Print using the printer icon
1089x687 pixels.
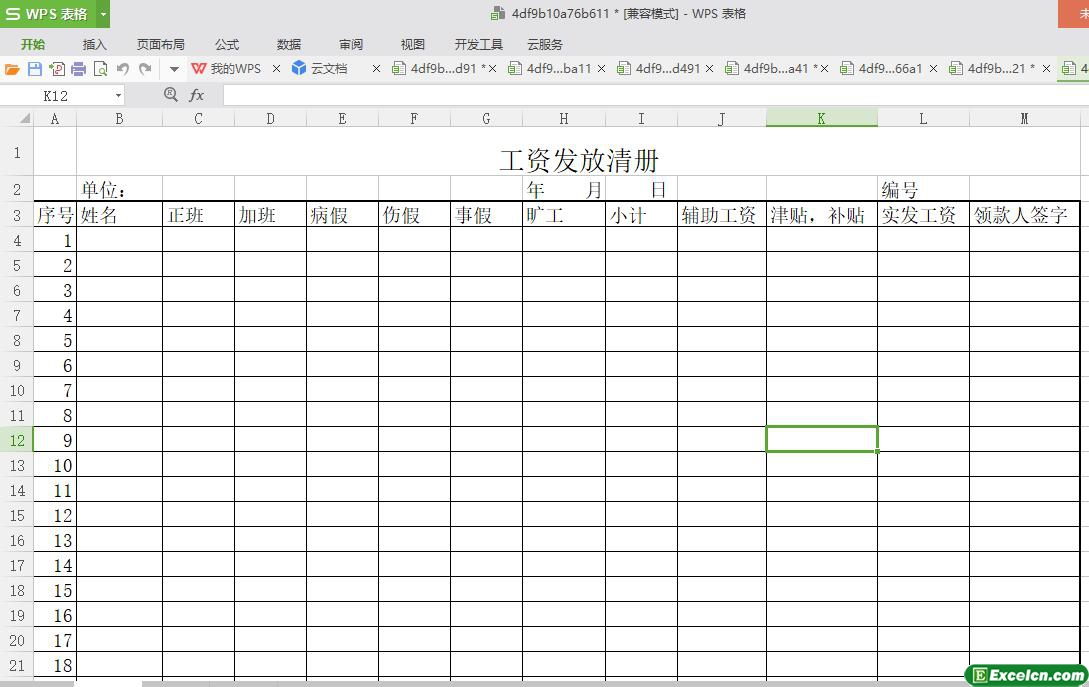[78, 69]
